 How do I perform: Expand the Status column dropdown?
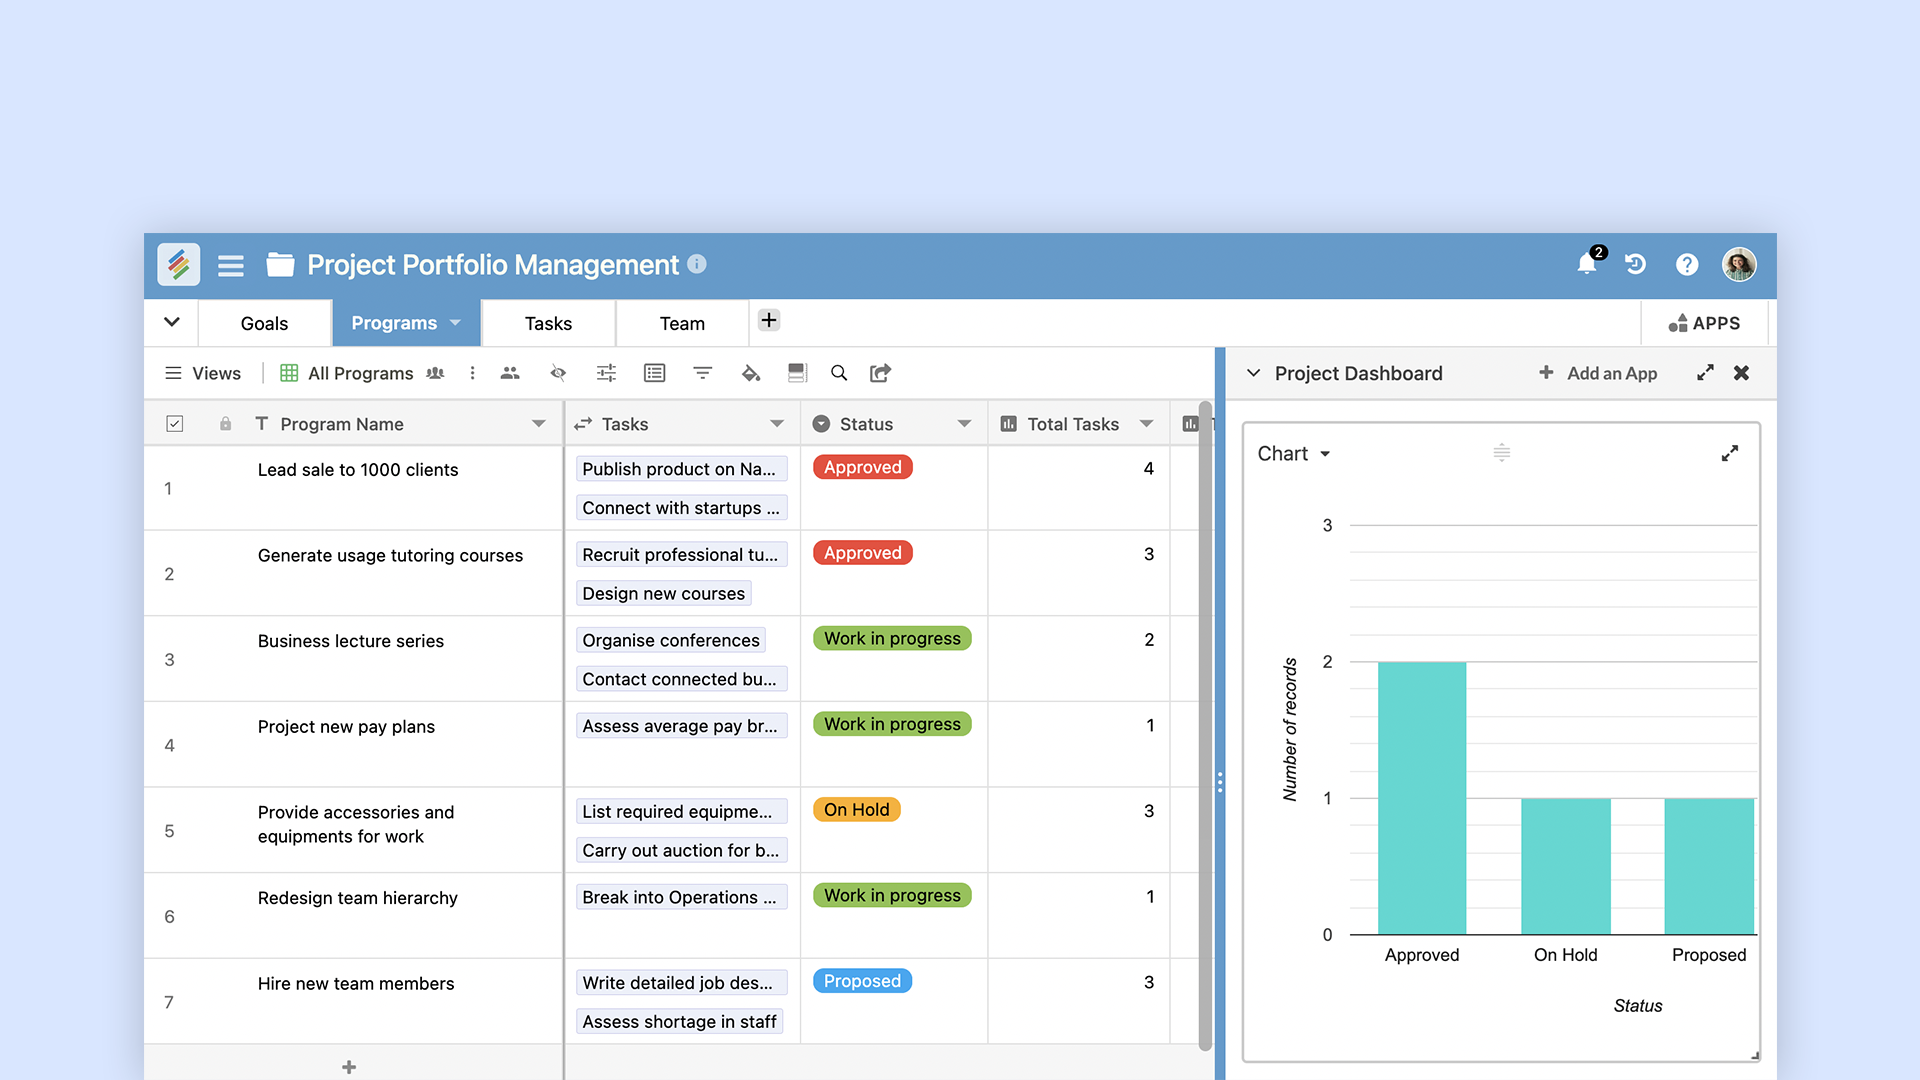964,423
